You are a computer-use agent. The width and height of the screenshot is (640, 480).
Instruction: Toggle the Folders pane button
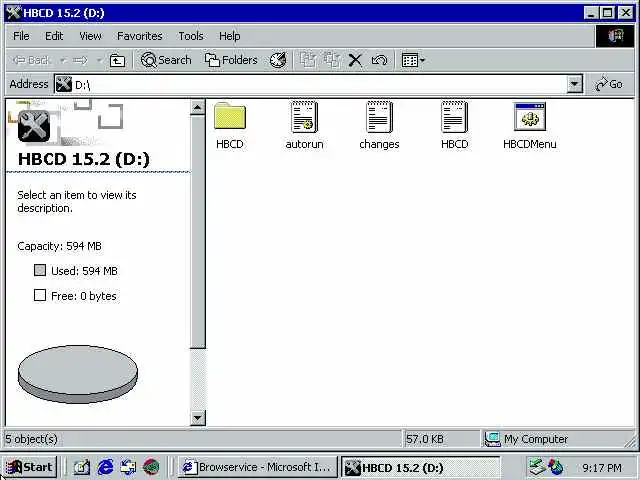(231, 60)
